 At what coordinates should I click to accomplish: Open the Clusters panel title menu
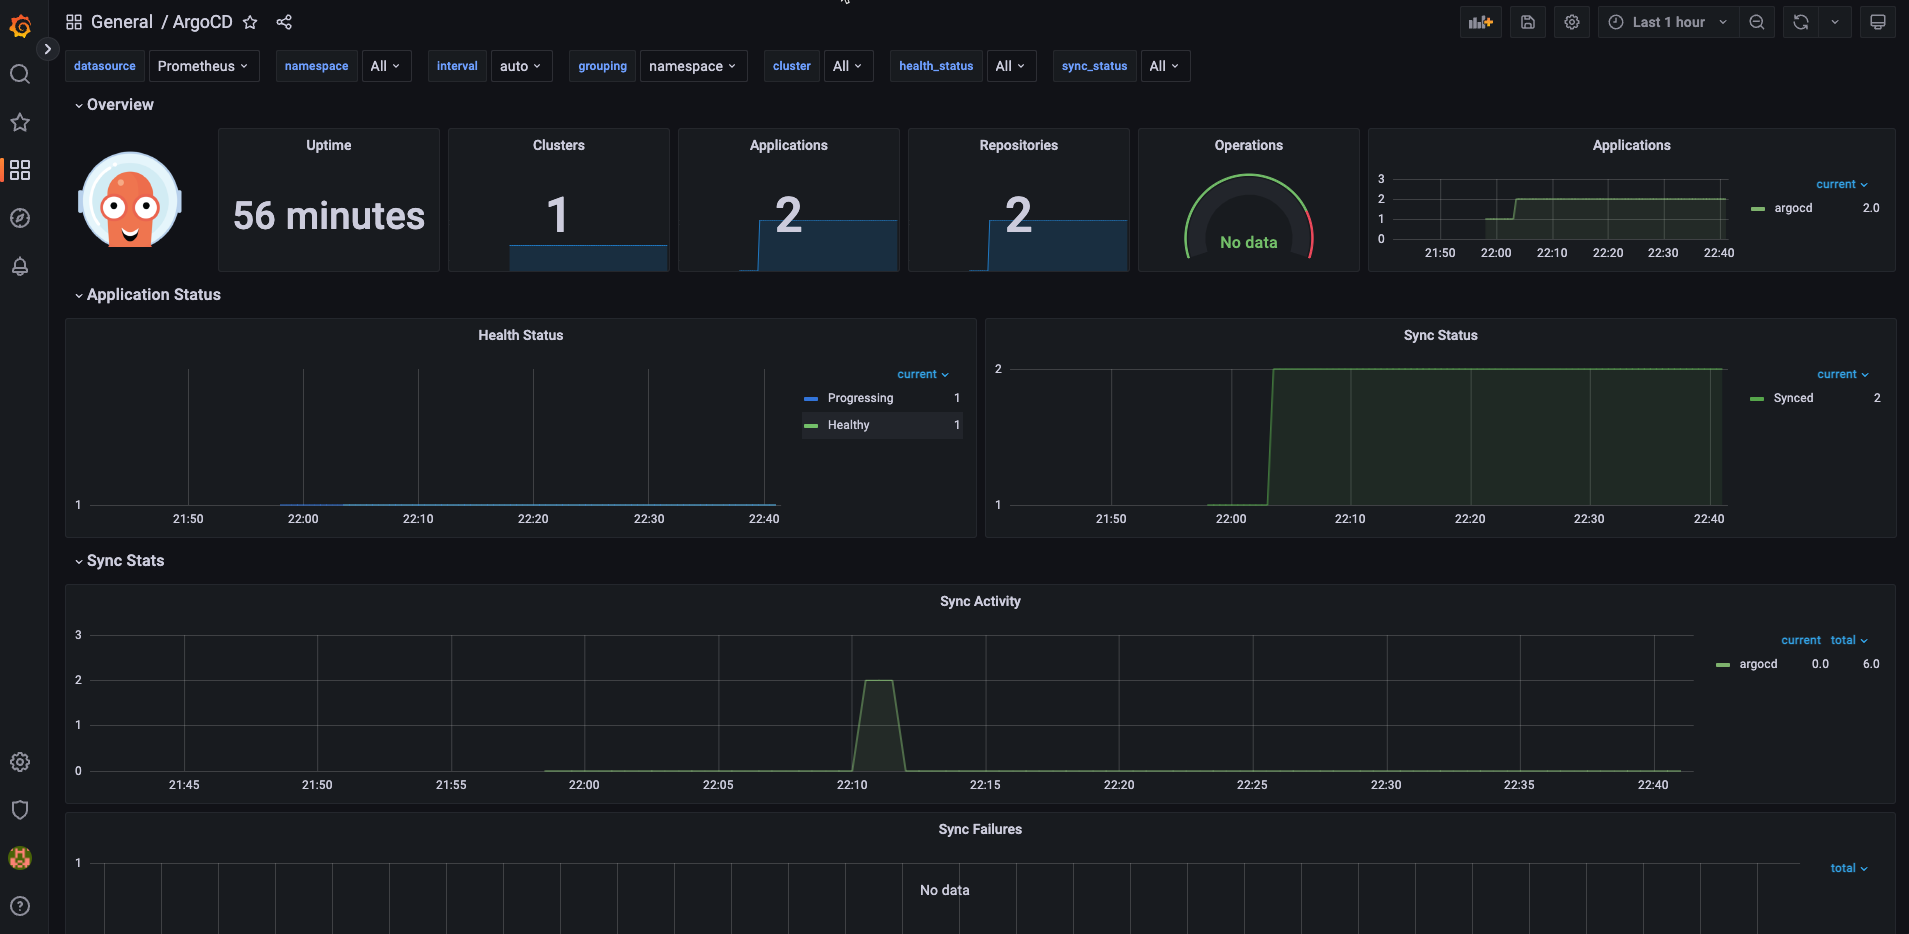(559, 145)
